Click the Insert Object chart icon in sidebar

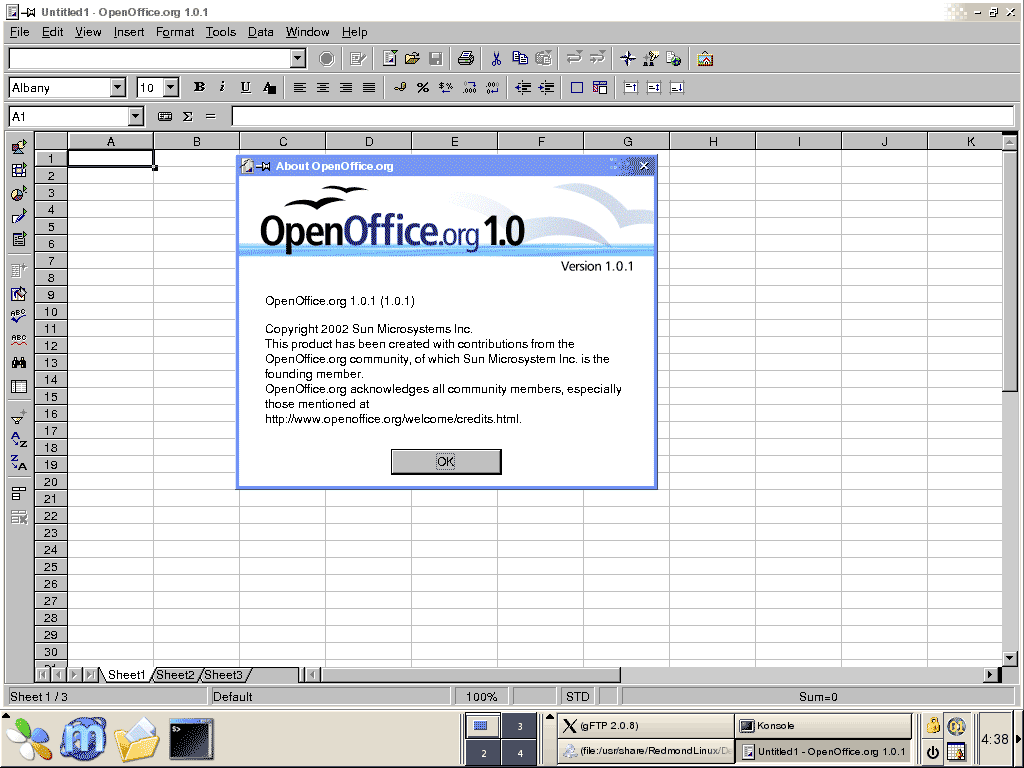tap(19, 194)
